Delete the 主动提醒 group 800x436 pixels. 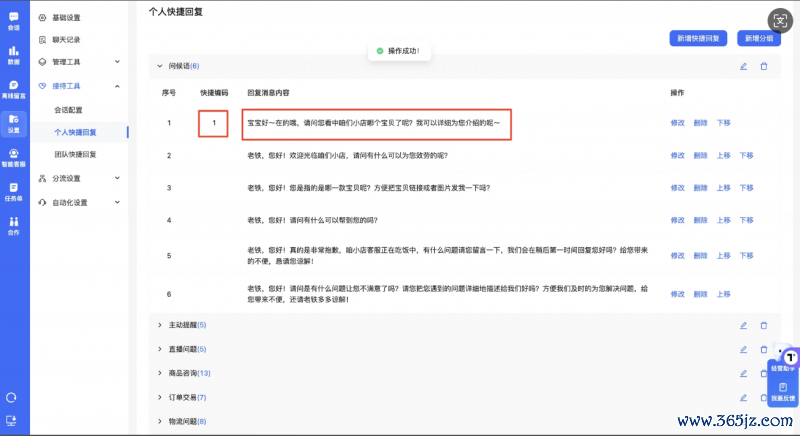click(x=764, y=325)
